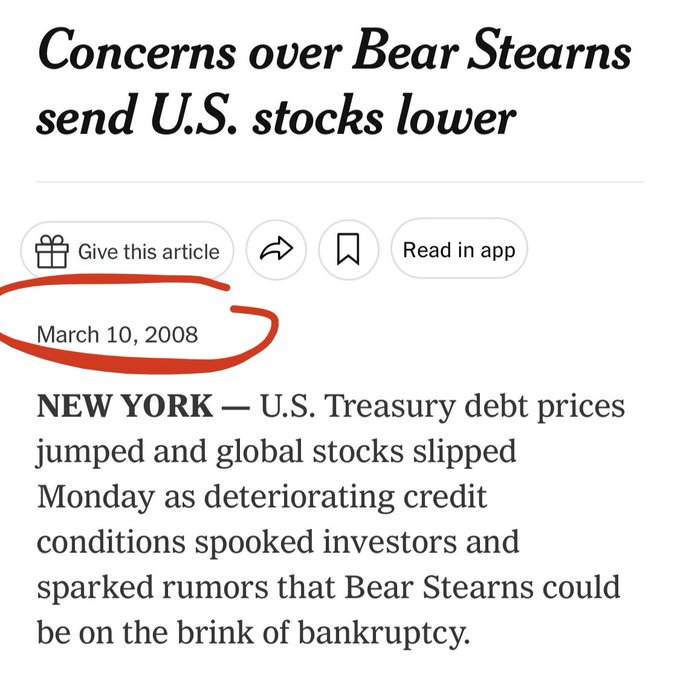Click the line 'conditions spooked investors and'

[x=278, y=542]
